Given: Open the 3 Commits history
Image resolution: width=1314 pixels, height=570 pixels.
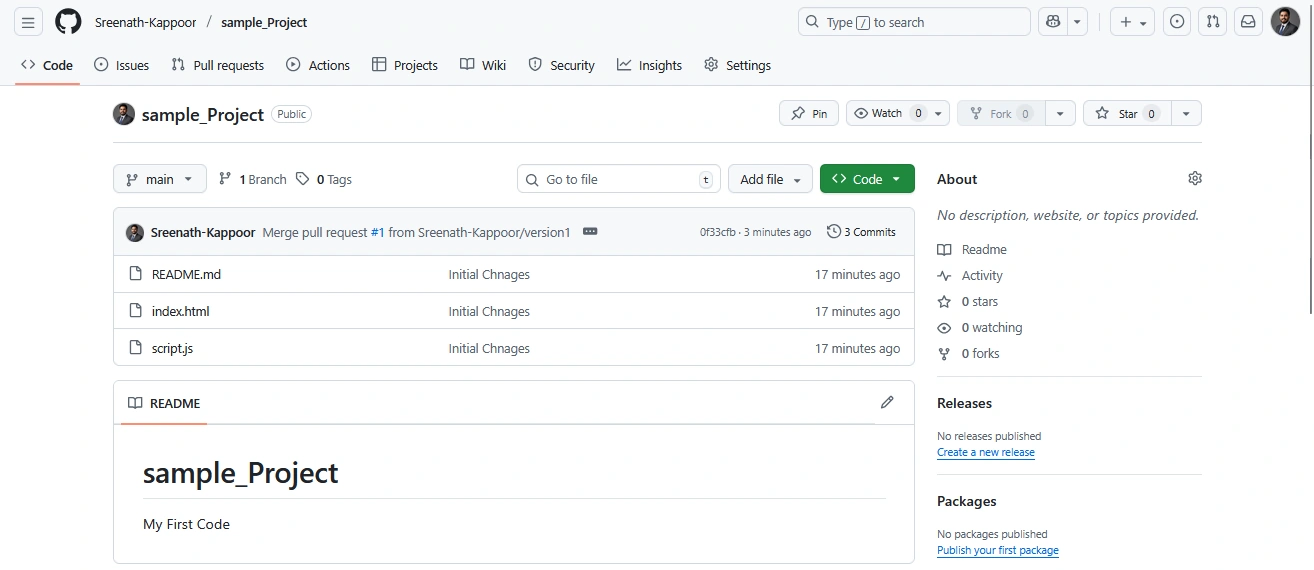Looking at the screenshot, I should (x=861, y=232).
